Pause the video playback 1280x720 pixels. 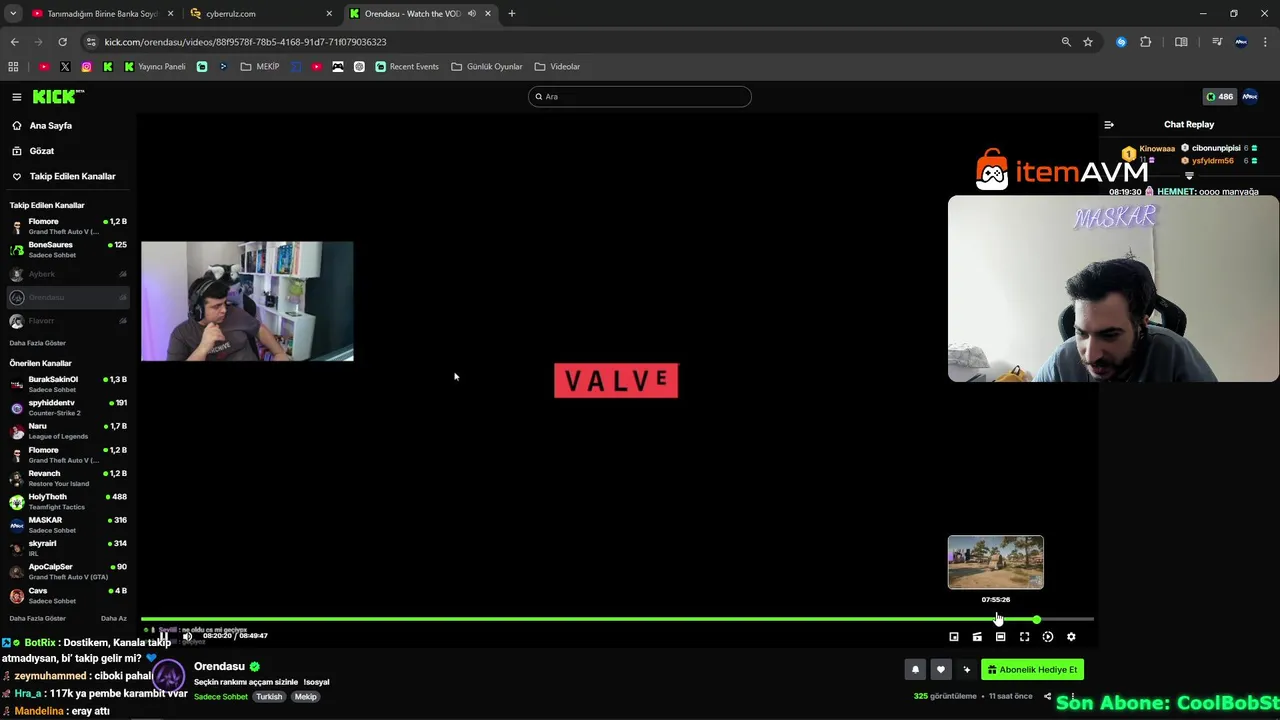163,636
